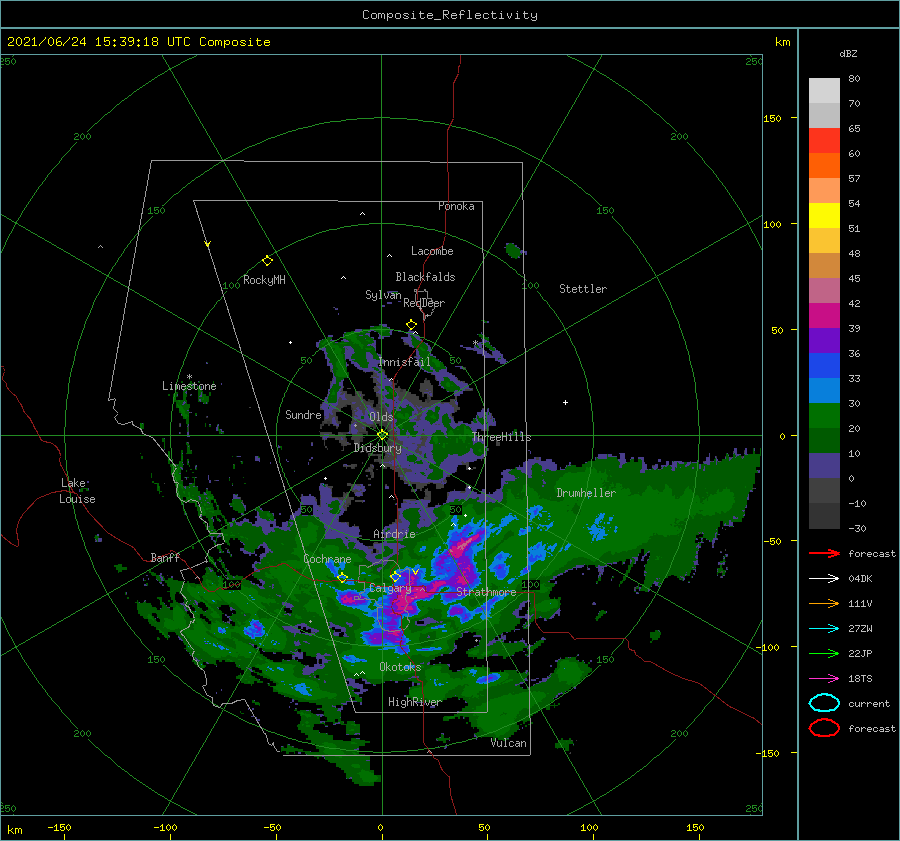This screenshot has height=841, width=900.
Task: Click the yellow diamond marker near RockyMH
Action: tap(267, 261)
